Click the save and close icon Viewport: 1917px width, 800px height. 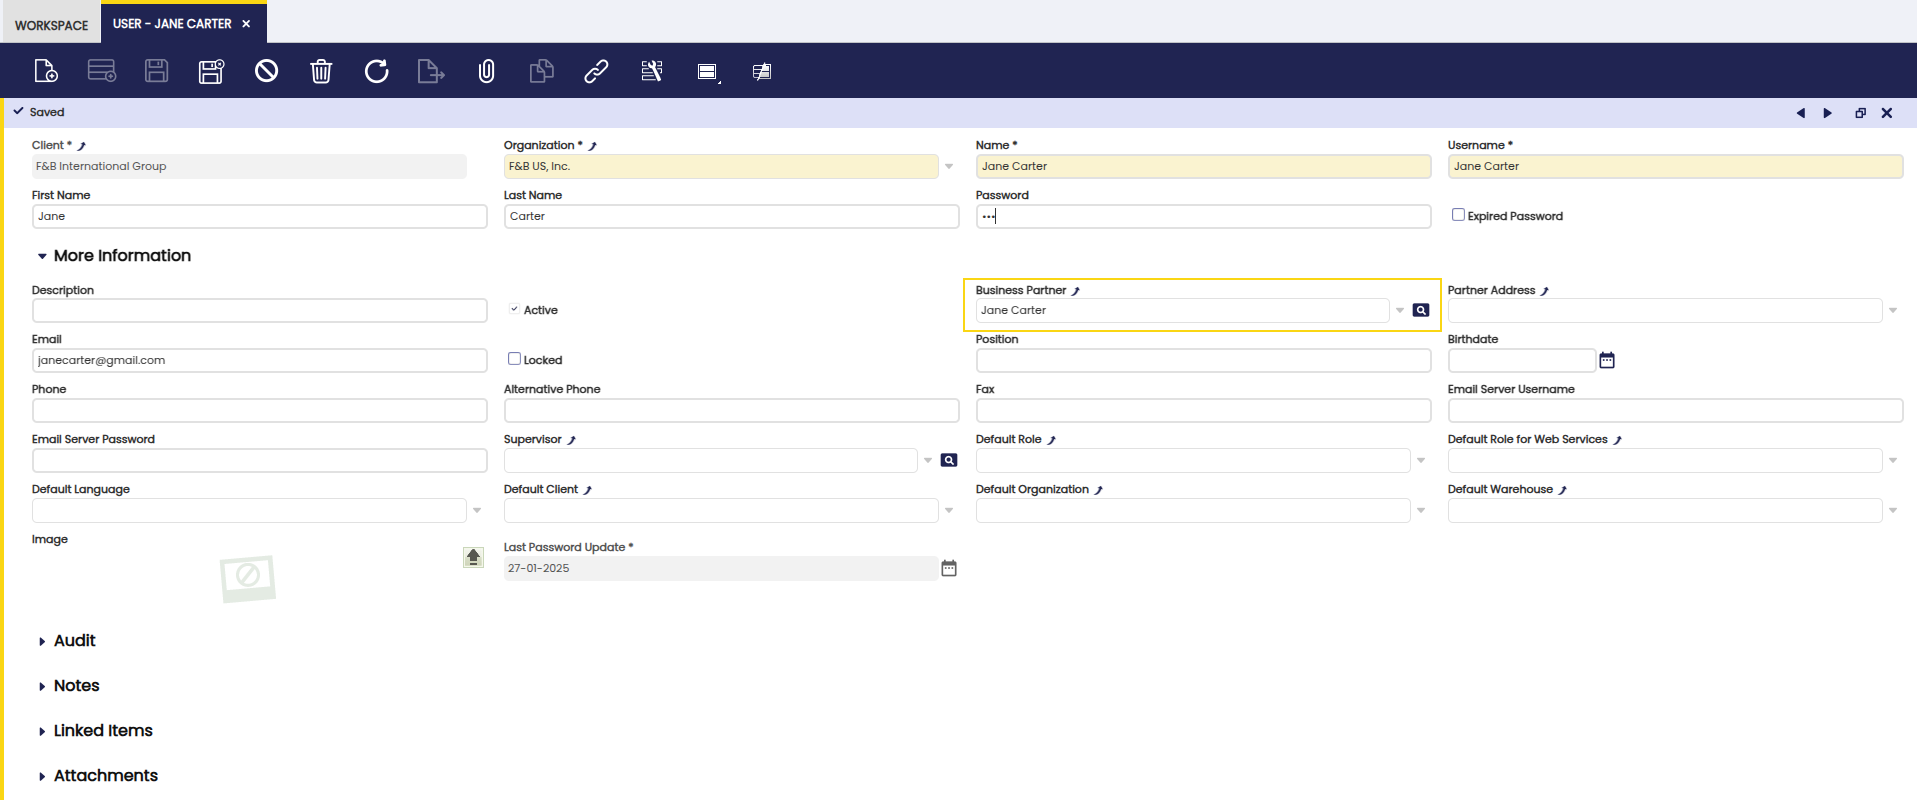(211, 71)
